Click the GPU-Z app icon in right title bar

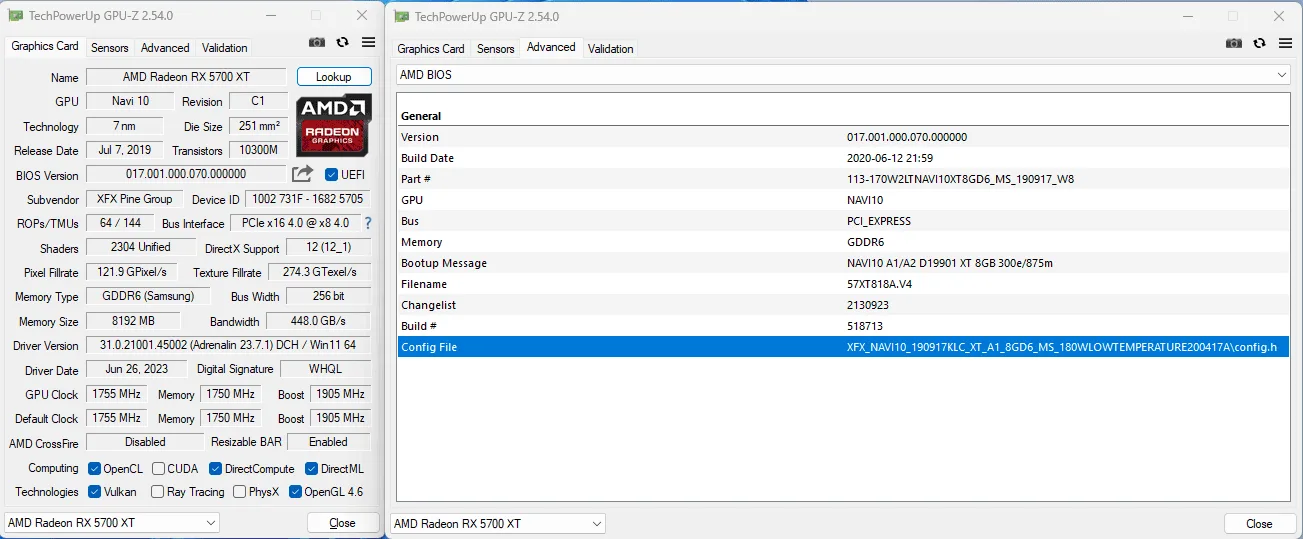coord(401,16)
